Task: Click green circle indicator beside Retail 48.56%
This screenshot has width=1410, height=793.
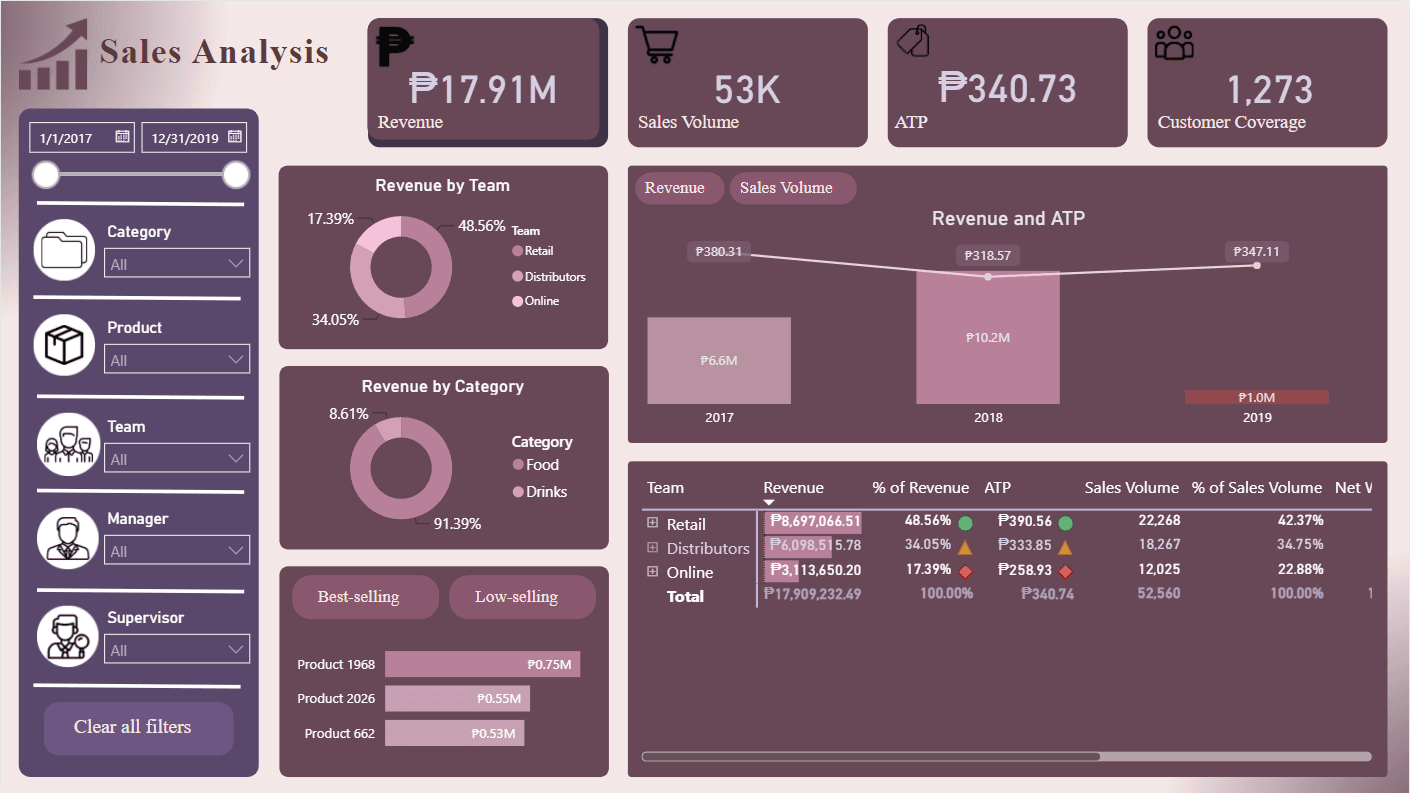Action: [965, 523]
